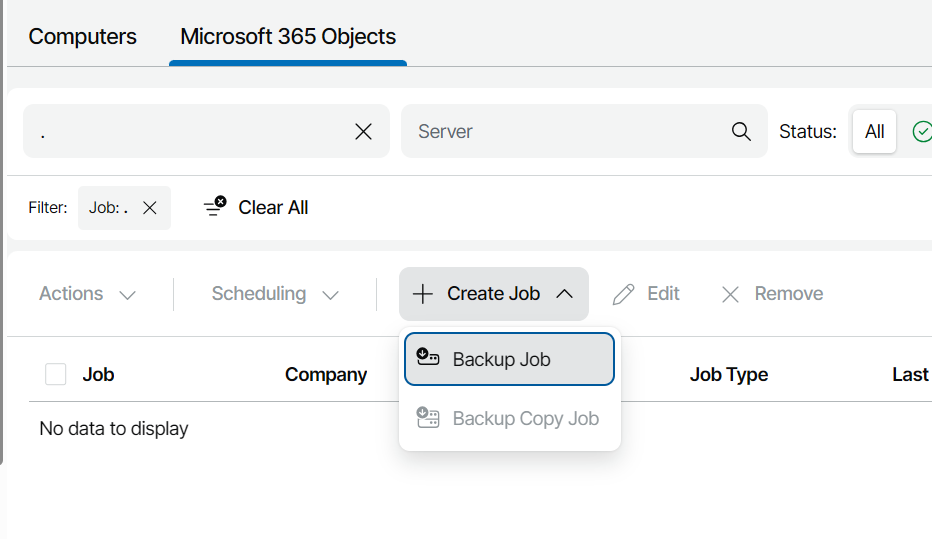Click the plus icon on Create Job
The width and height of the screenshot is (932, 539).
click(x=423, y=294)
